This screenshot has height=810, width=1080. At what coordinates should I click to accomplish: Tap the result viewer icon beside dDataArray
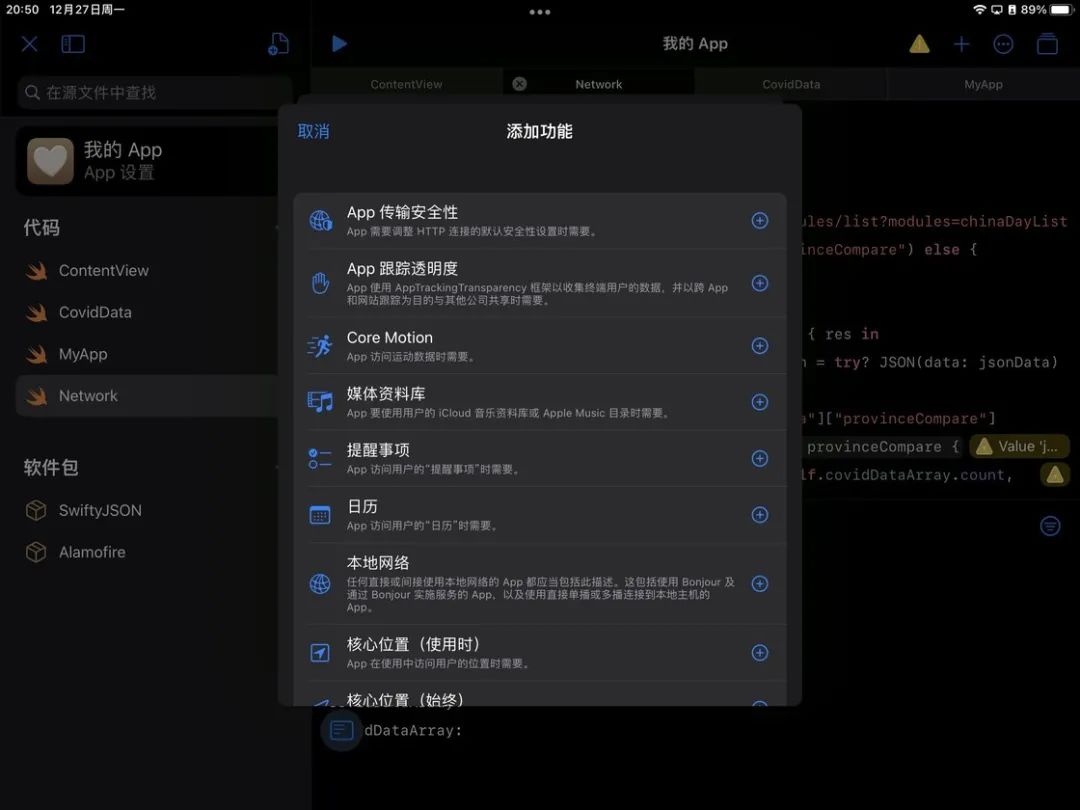coord(342,730)
